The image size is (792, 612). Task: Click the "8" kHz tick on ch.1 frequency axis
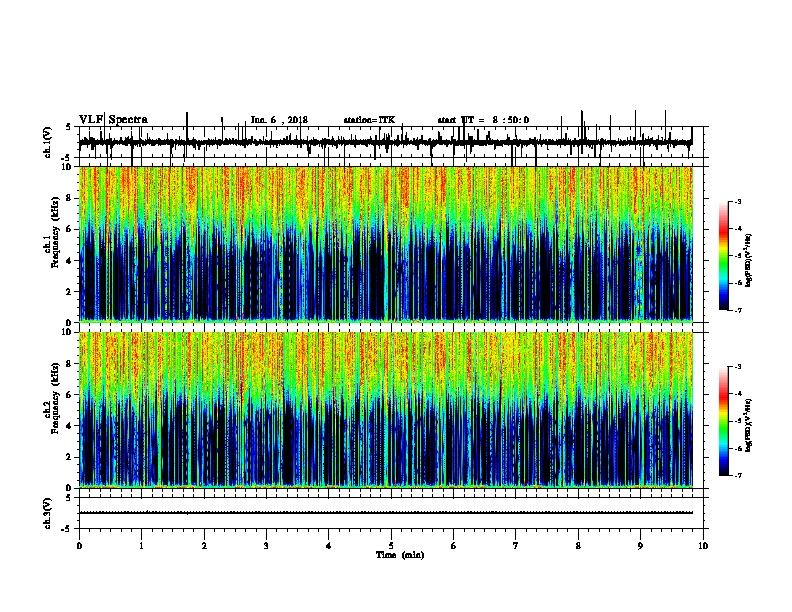(x=69, y=198)
